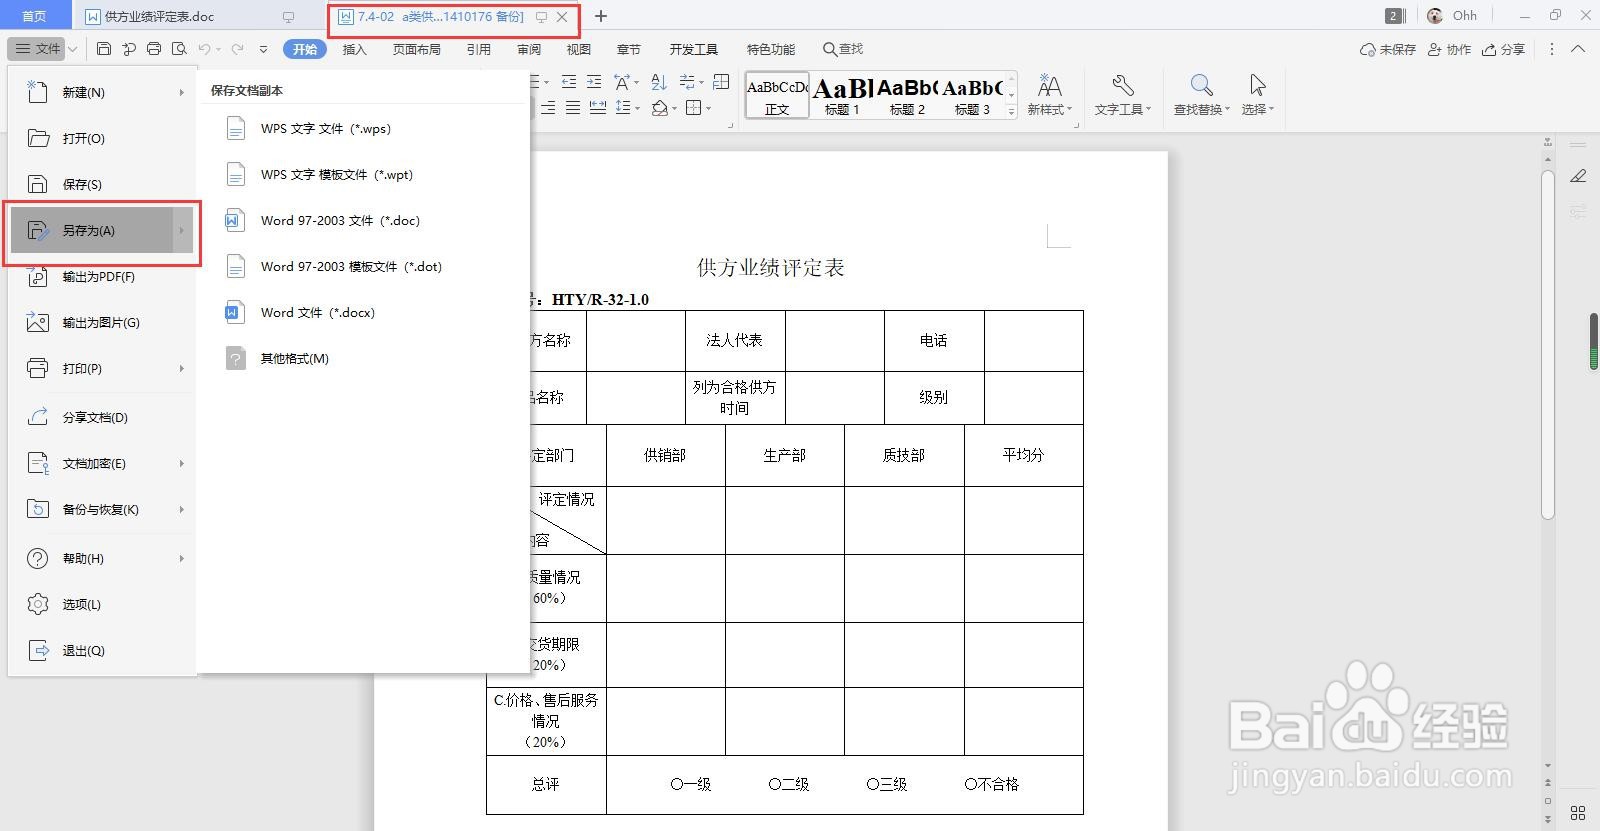Screen dimensions: 1600x831
Task: Click the unsaved cloud (未保存) icon
Action: coord(1367,49)
